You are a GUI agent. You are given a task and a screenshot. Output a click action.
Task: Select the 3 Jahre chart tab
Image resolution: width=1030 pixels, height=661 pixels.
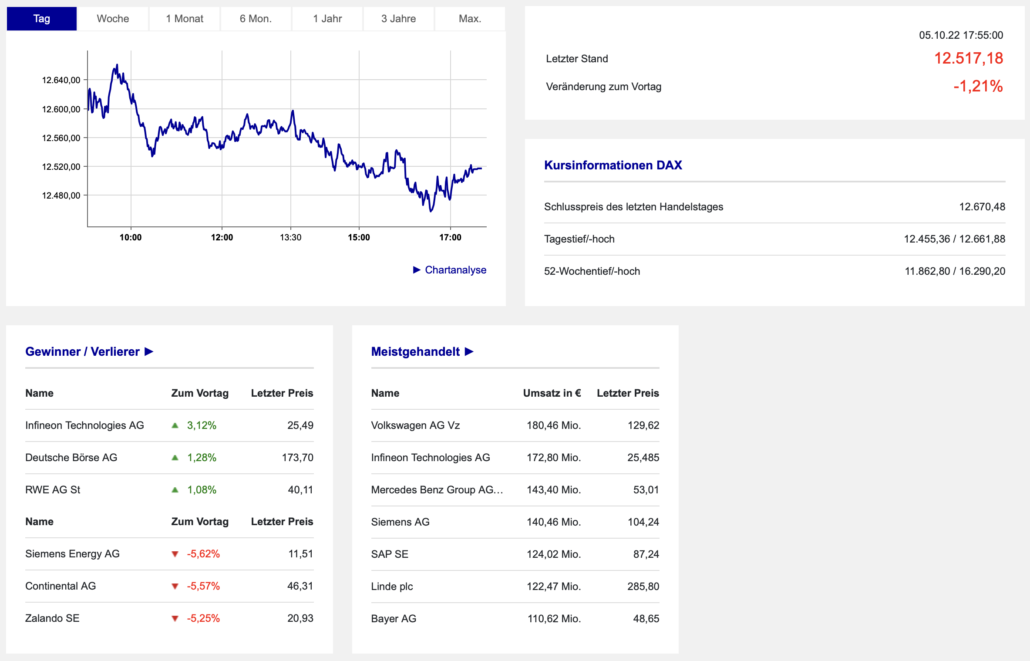tap(399, 19)
